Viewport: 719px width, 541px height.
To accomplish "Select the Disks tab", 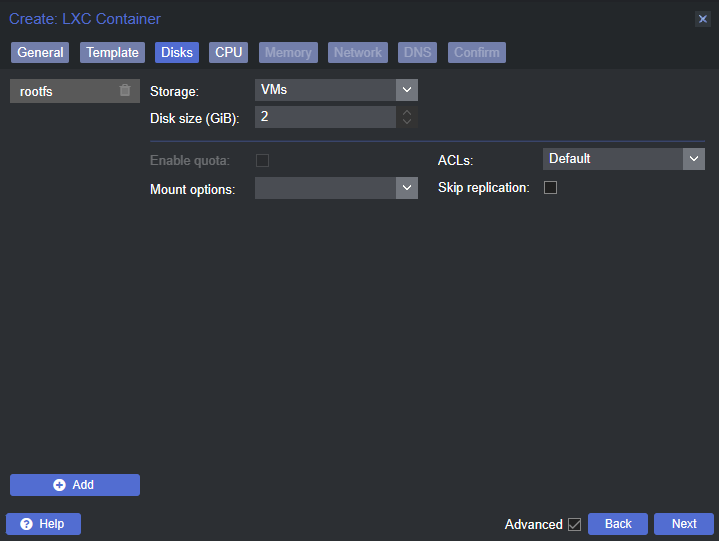I will [x=177, y=52].
